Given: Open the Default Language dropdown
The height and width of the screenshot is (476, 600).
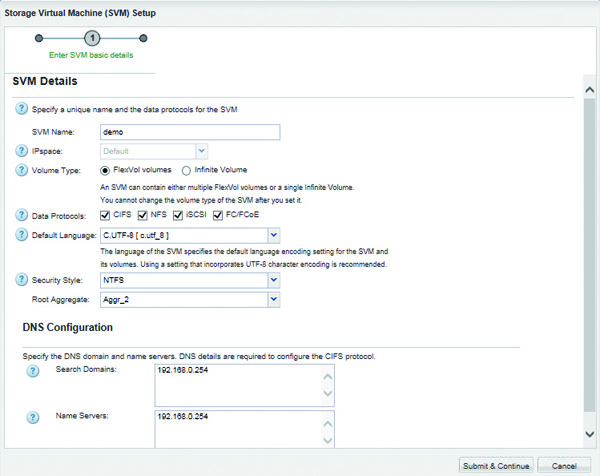Looking at the screenshot, I should [274, 235].
